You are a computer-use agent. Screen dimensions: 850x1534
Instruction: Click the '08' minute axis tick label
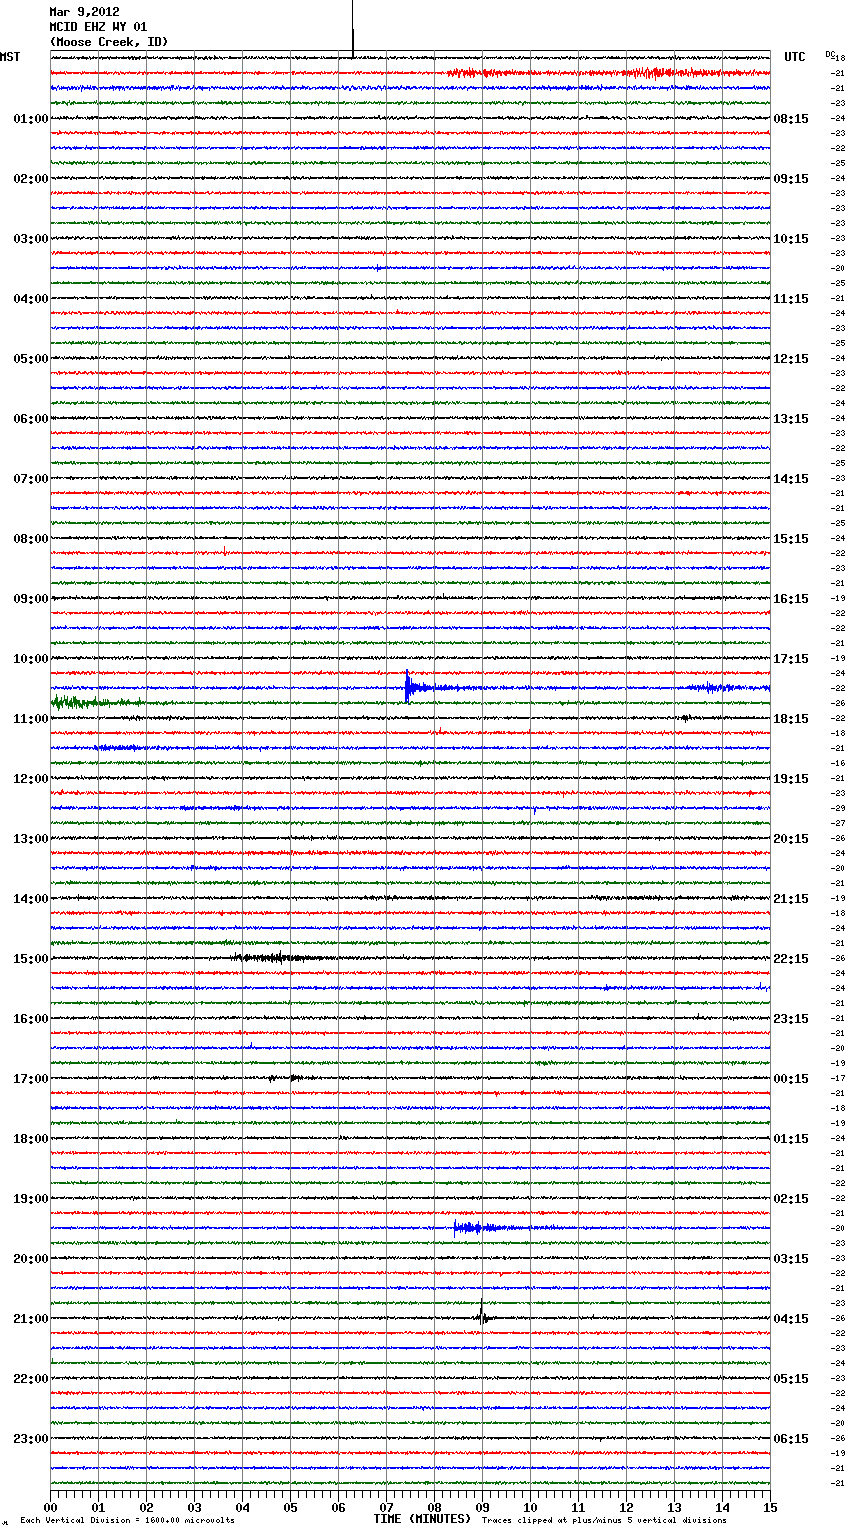coord(435,1507)
